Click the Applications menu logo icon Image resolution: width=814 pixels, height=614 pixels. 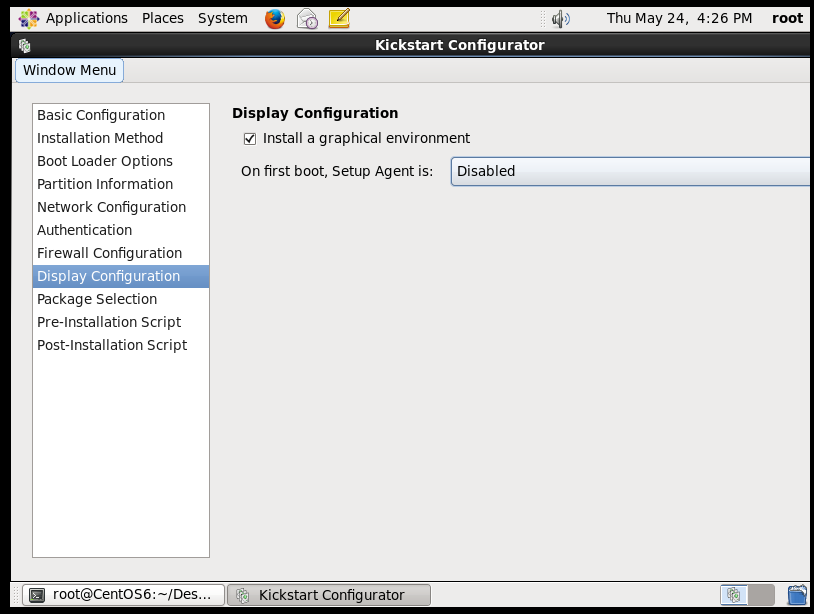[29, 19]
